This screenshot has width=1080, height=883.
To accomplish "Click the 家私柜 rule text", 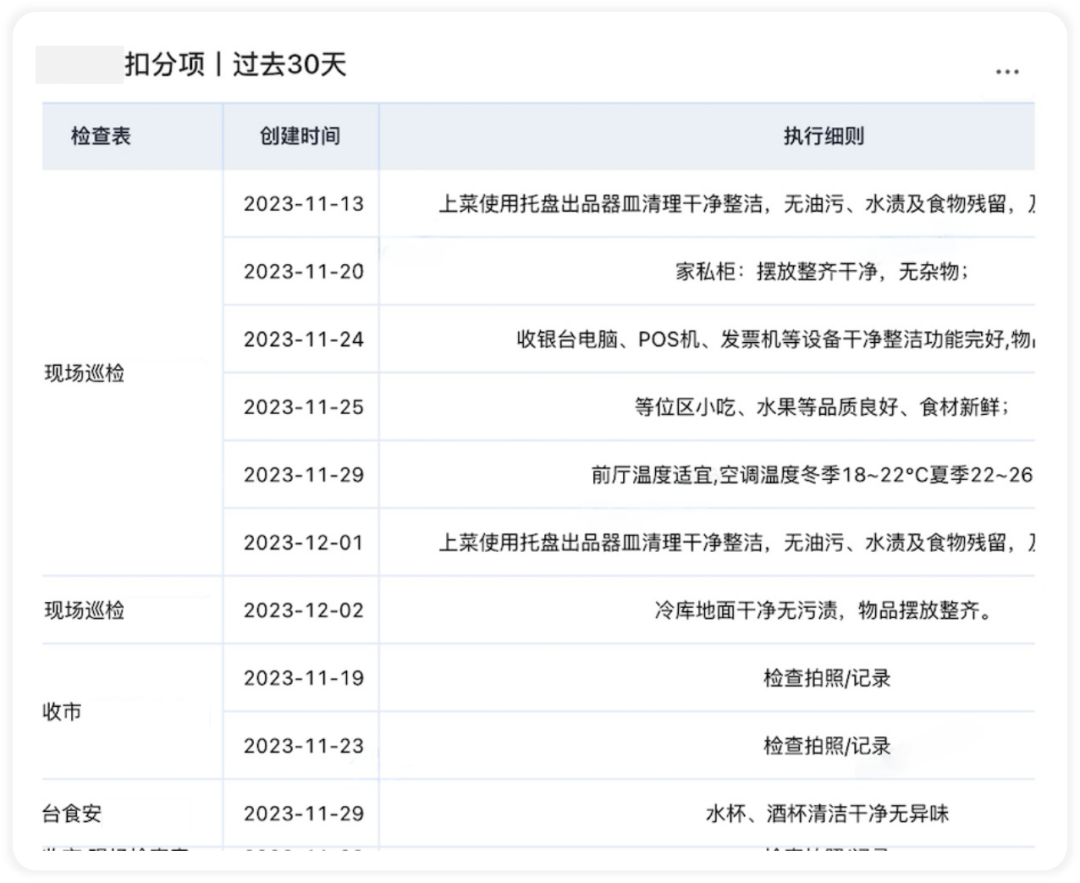I will tap(822, 271).
